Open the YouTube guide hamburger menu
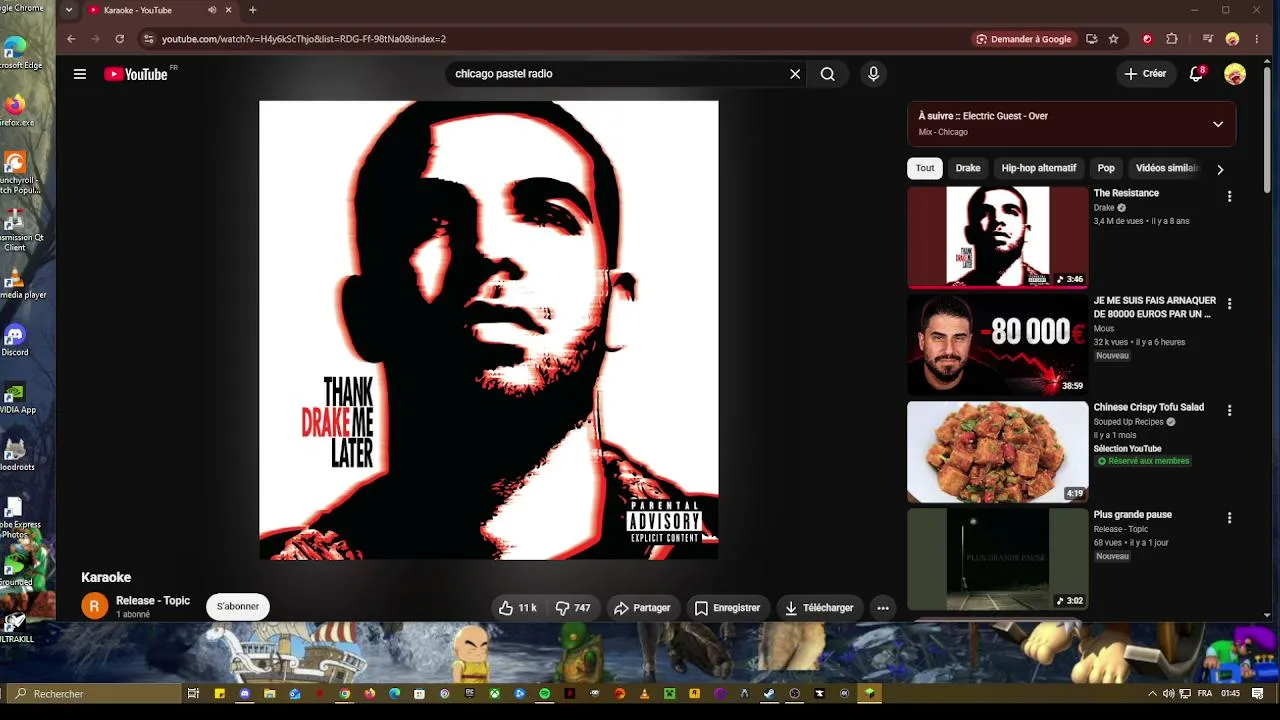This screenshot has height=720, width=1280. click(80, 74)
